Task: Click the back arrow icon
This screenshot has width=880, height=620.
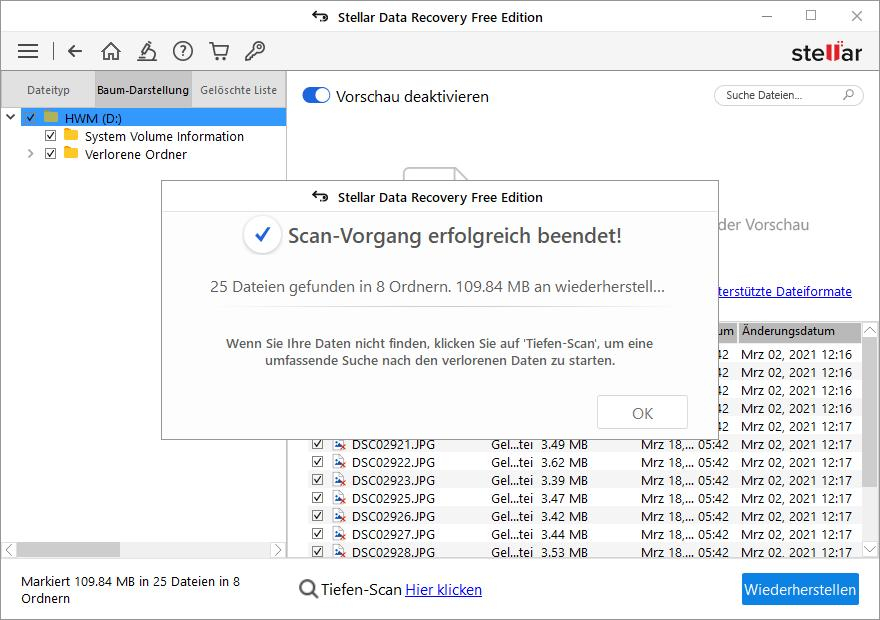Action: click(x=75, y=51)
